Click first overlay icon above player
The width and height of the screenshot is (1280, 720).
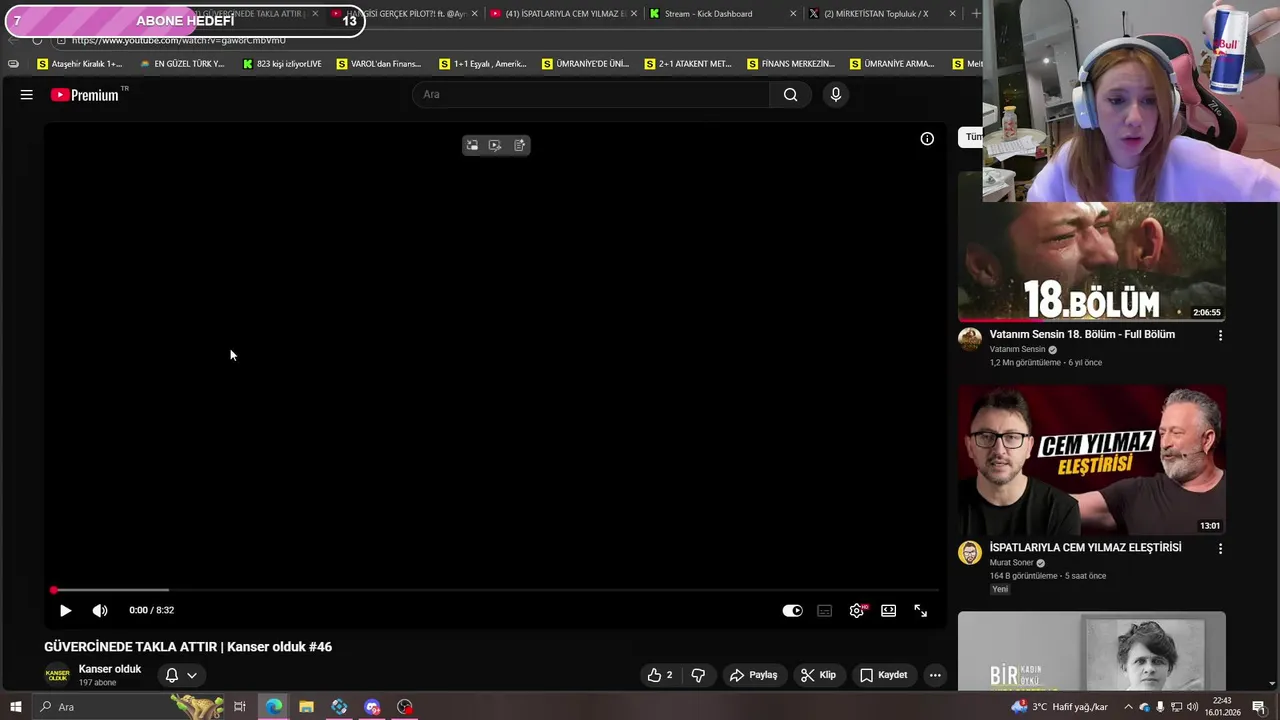472,145
